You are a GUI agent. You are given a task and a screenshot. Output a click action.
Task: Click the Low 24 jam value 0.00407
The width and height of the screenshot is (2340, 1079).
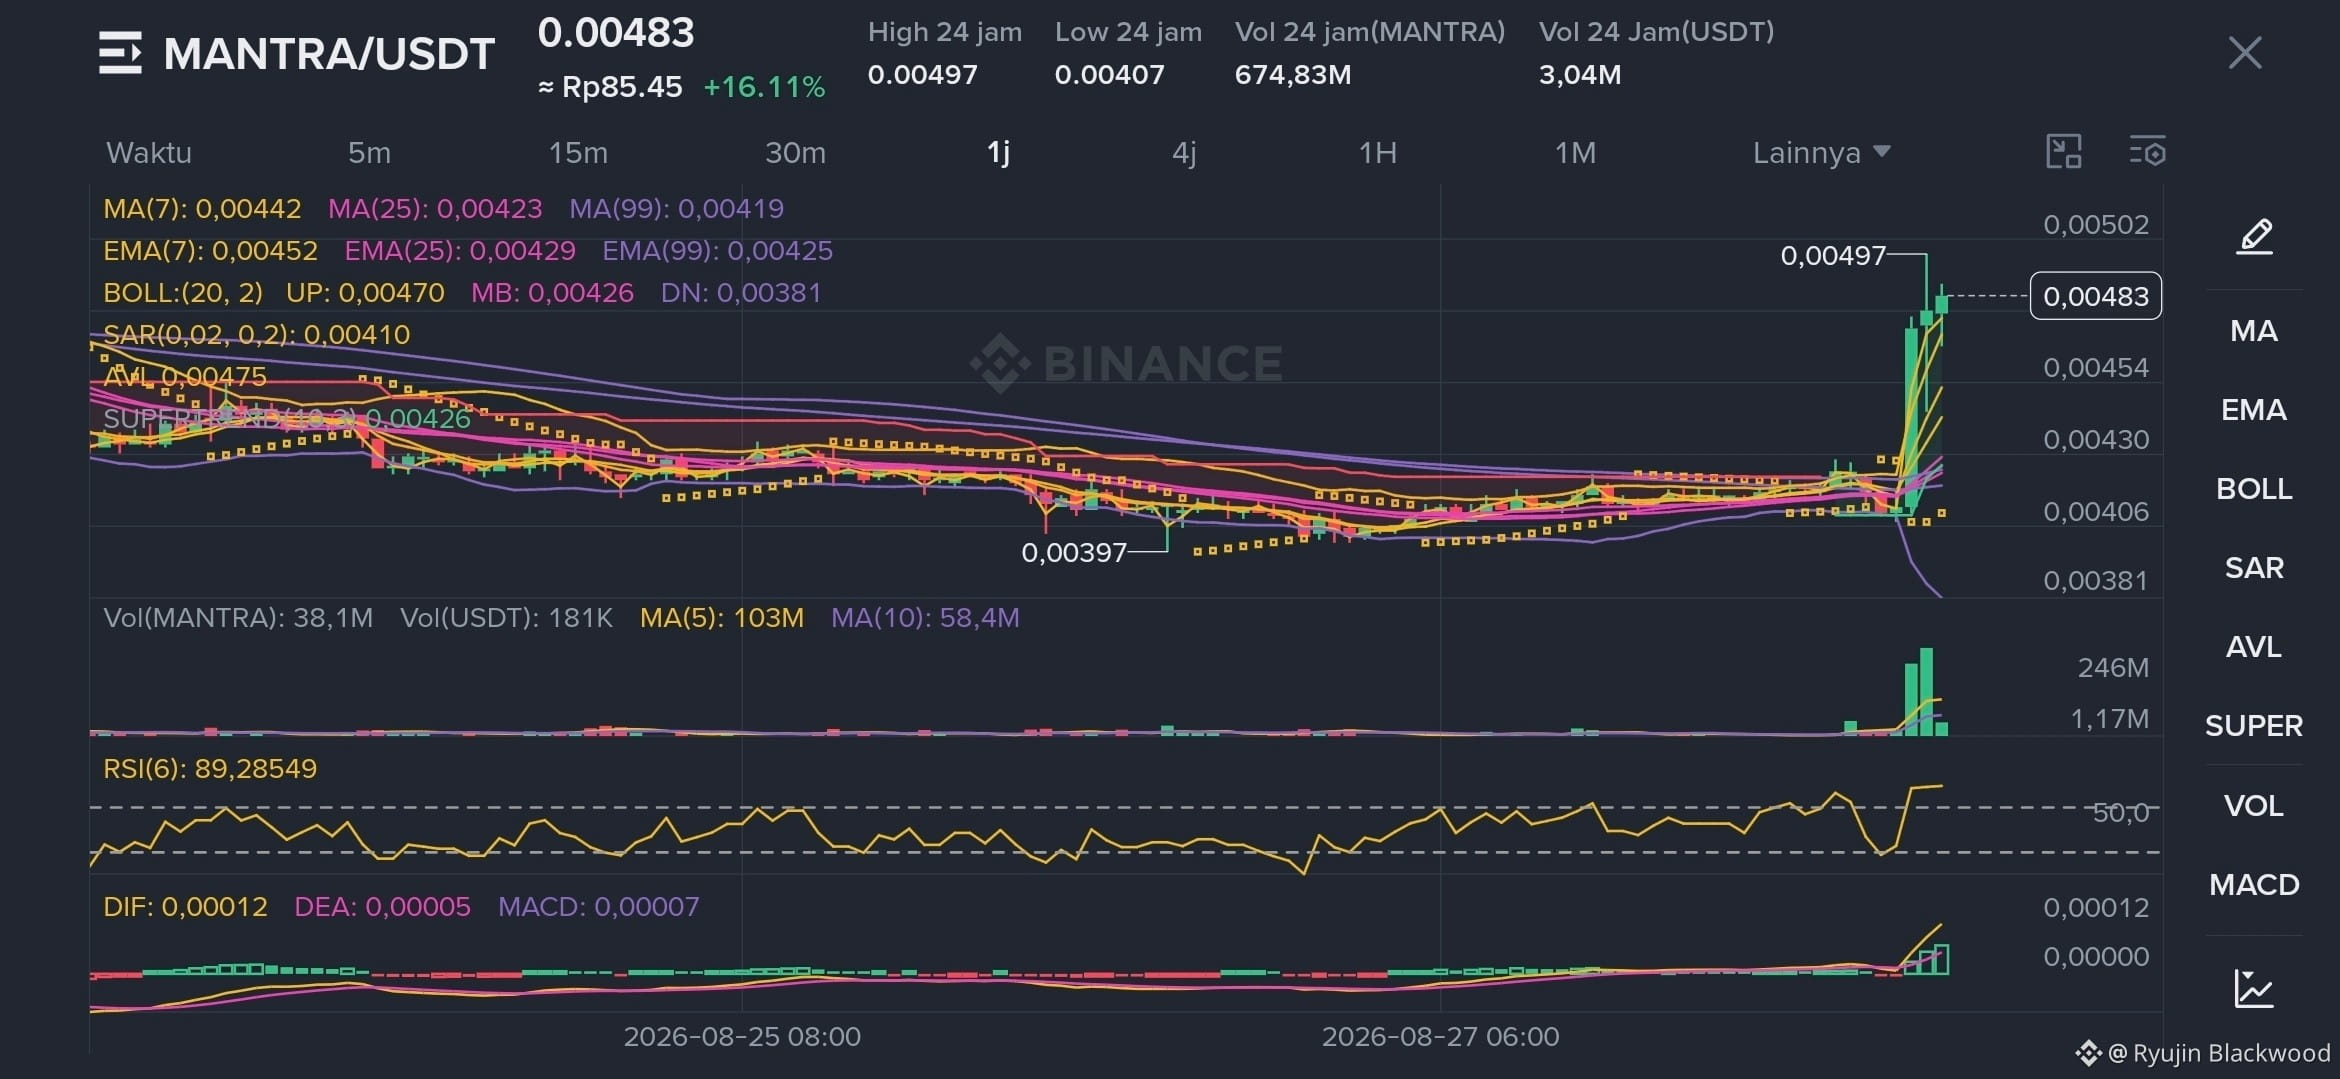[x=1109, y=75]
